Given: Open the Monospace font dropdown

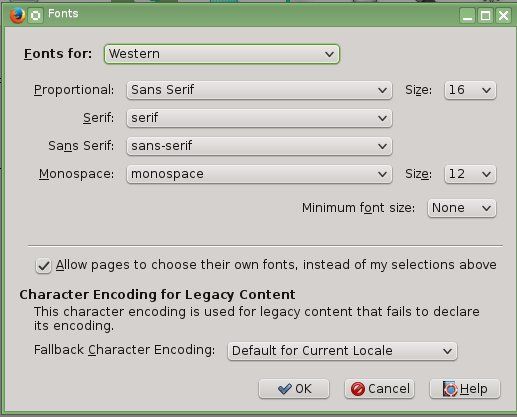Looking at the screenshot, I should click(x=259, y=174).
